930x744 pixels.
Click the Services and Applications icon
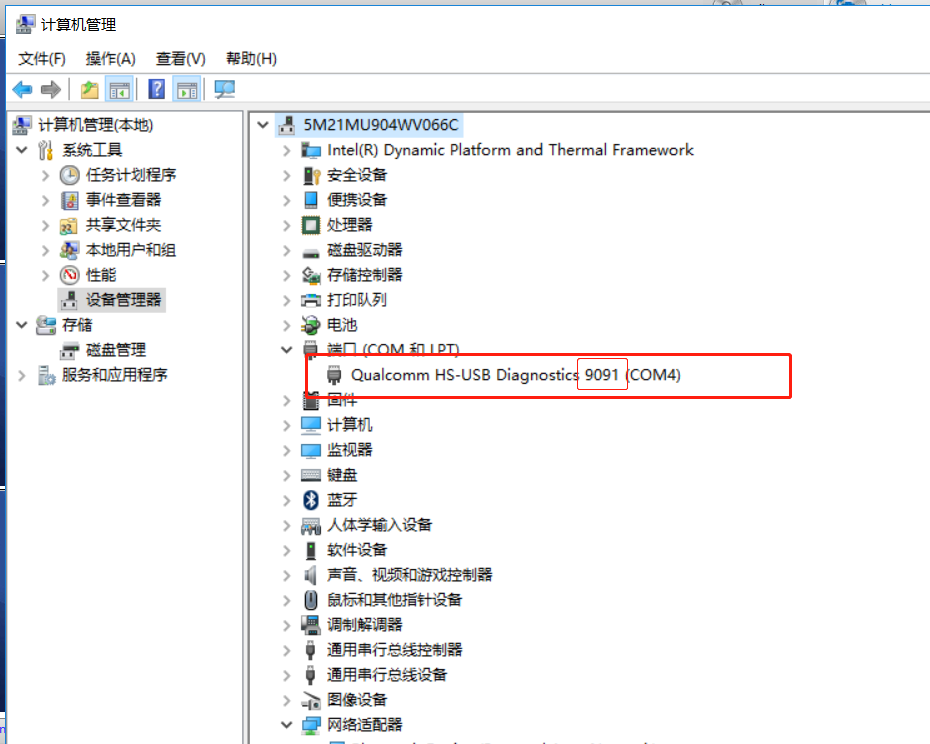[46, 375]
